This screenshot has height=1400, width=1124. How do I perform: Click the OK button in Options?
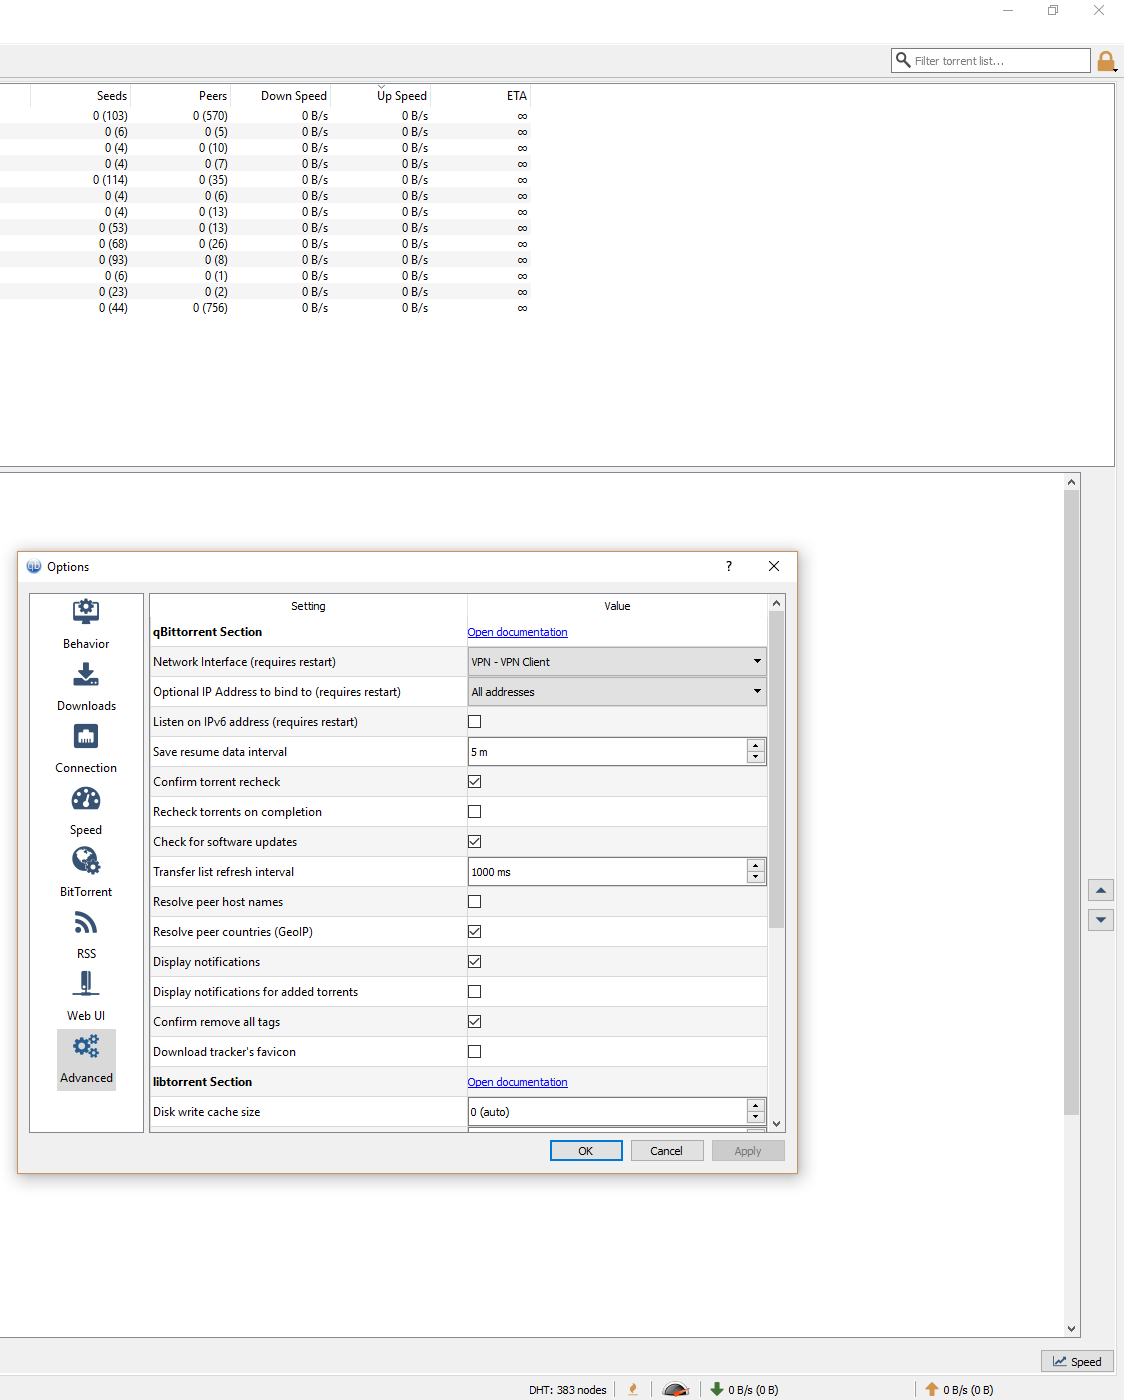pos(586,1151)
